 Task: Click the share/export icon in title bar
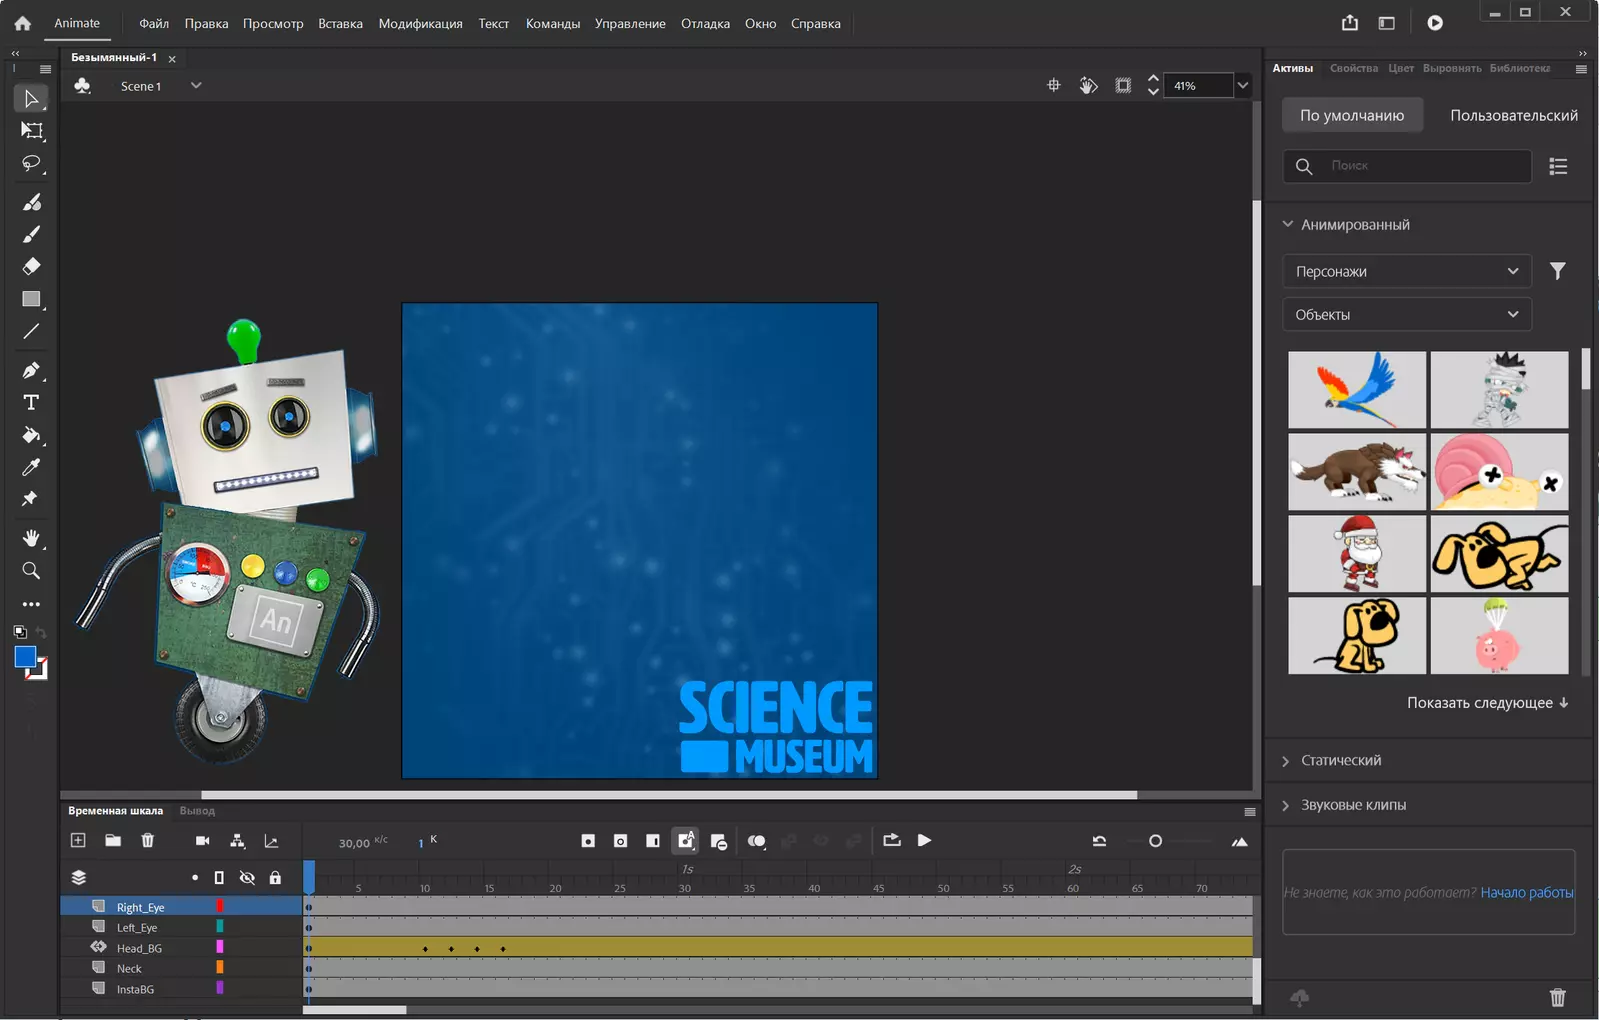(1350, 23)
